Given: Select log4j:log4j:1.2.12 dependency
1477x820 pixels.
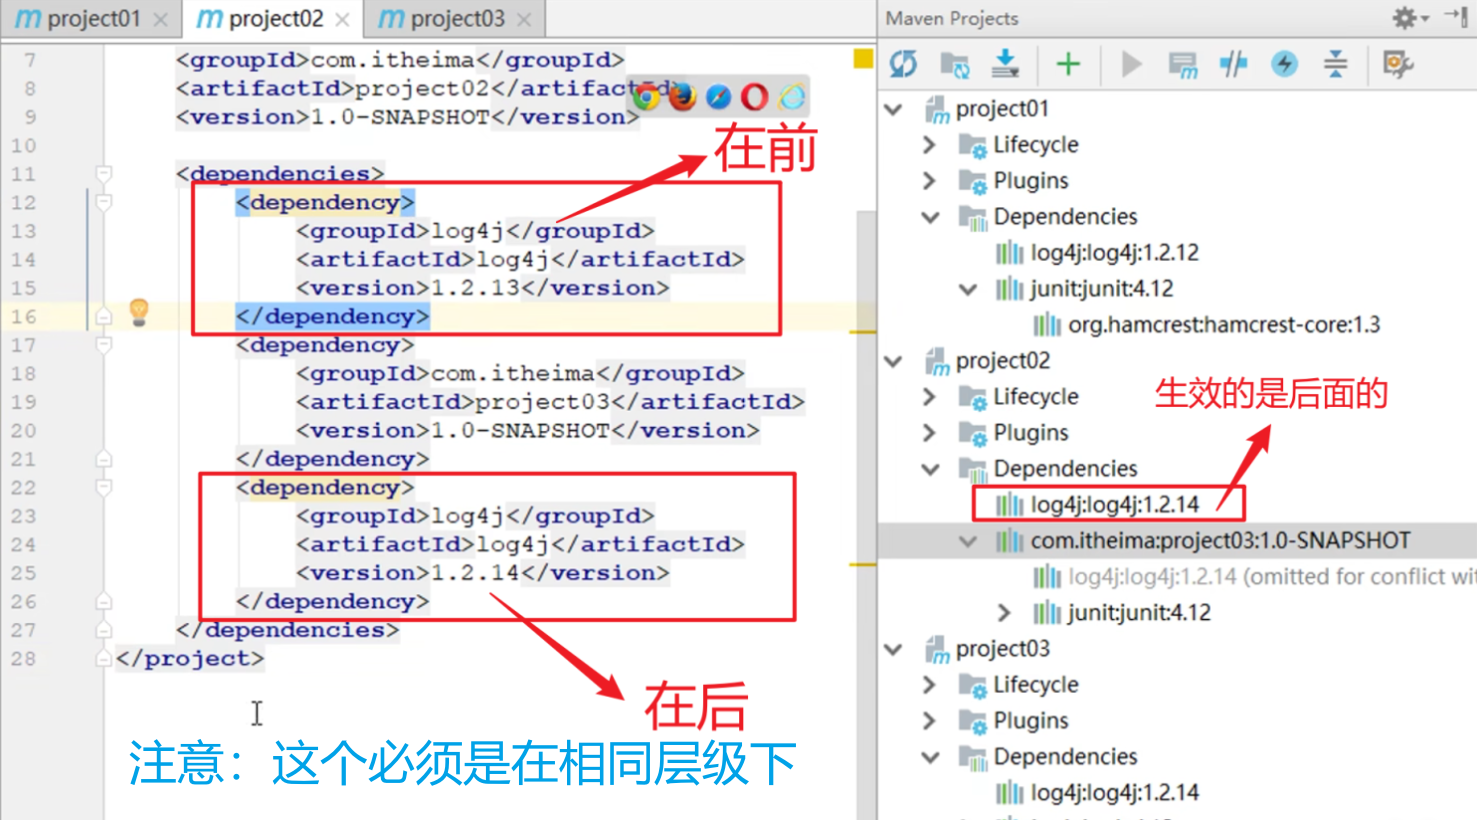Looking at the screenshot, I should [1114, 253].
